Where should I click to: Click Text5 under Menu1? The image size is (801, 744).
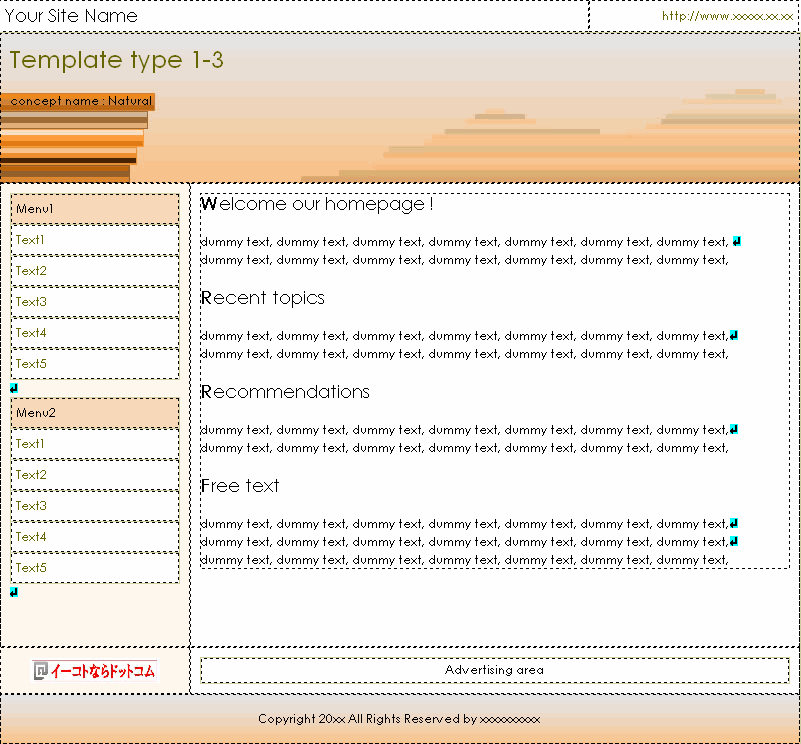click(30, 364)
